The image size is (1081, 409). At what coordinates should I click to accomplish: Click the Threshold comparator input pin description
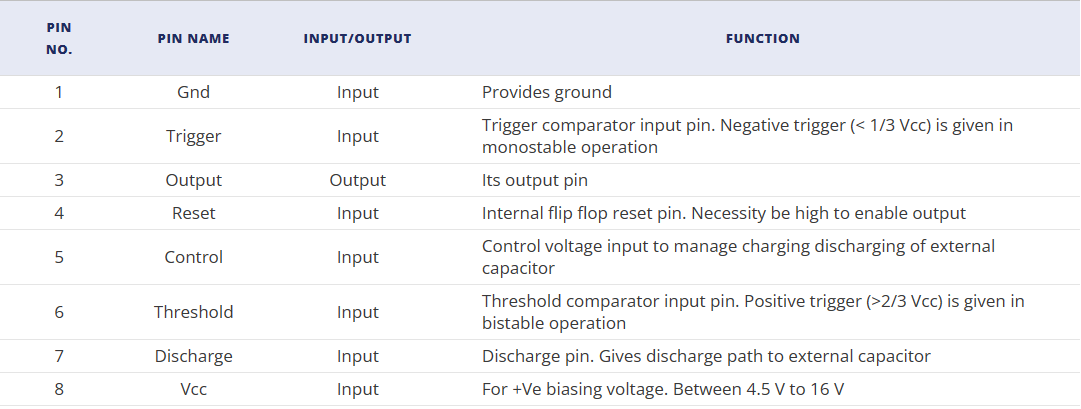point(753,312)
